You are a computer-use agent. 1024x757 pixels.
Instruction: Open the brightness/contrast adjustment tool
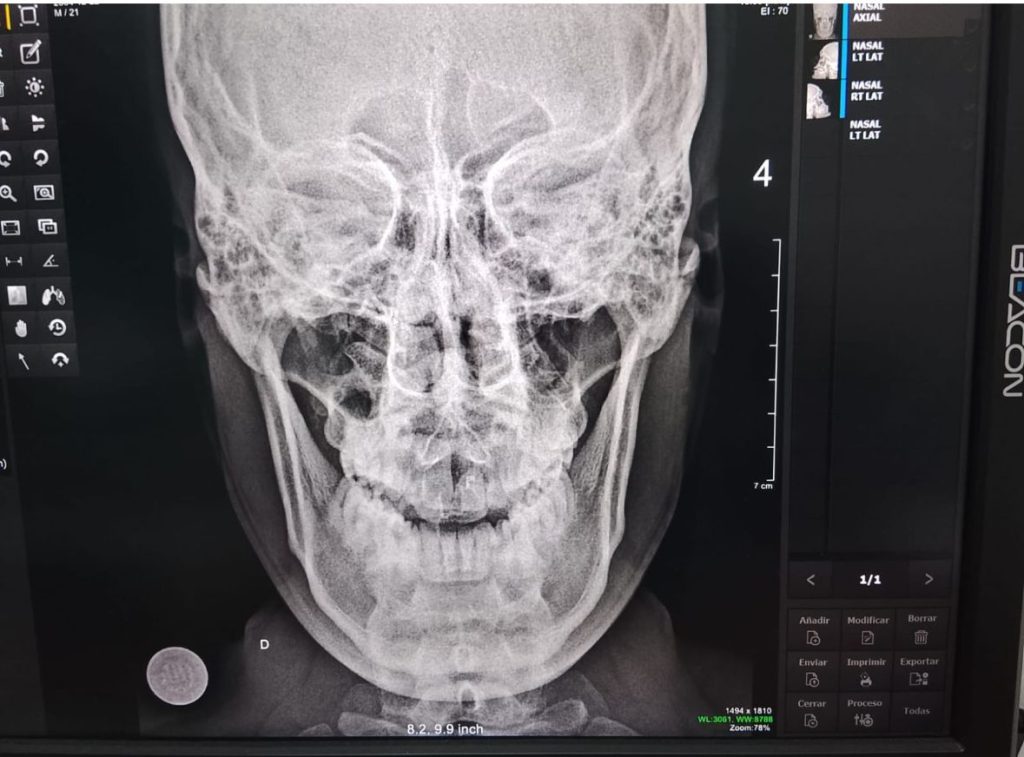point(35,88)
